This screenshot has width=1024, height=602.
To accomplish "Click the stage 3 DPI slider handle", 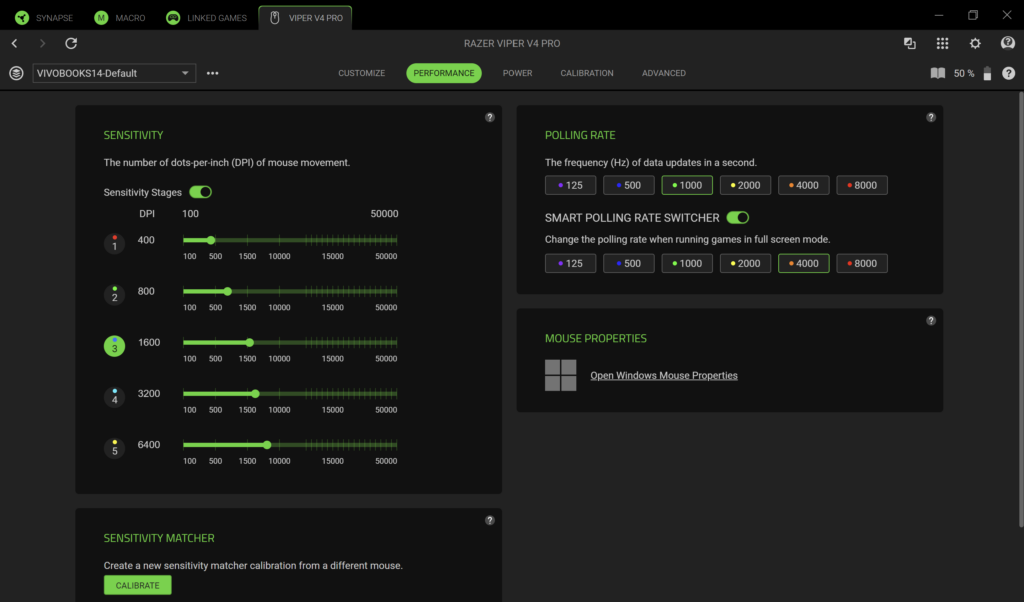I will coord(249,342).
